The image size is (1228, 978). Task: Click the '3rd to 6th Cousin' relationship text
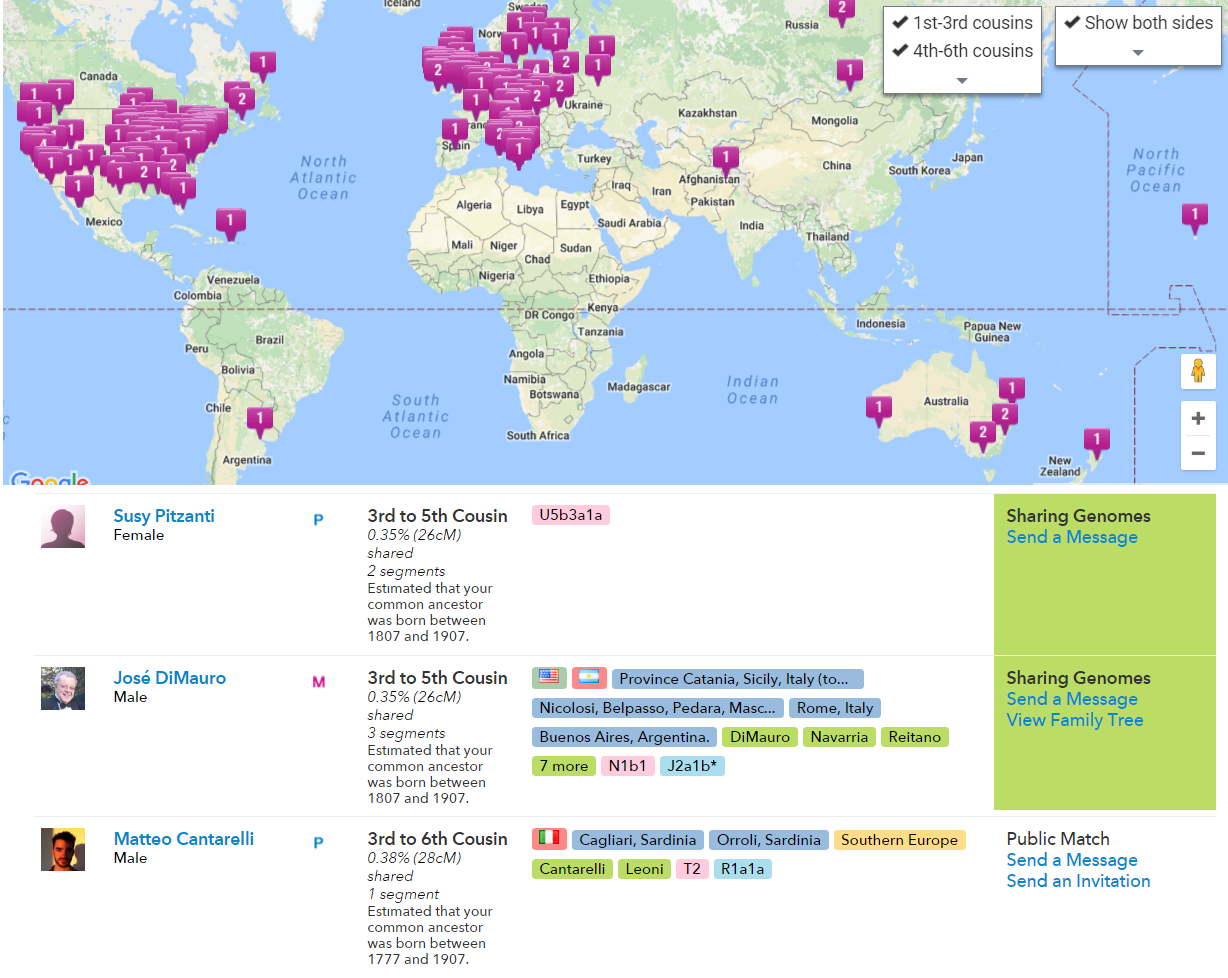coord(438,839)
